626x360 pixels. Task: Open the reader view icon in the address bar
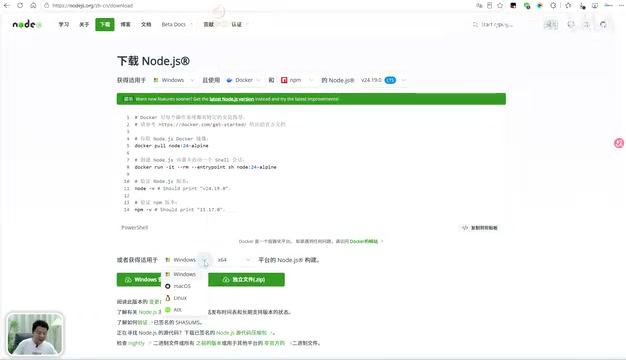point(489,6)
